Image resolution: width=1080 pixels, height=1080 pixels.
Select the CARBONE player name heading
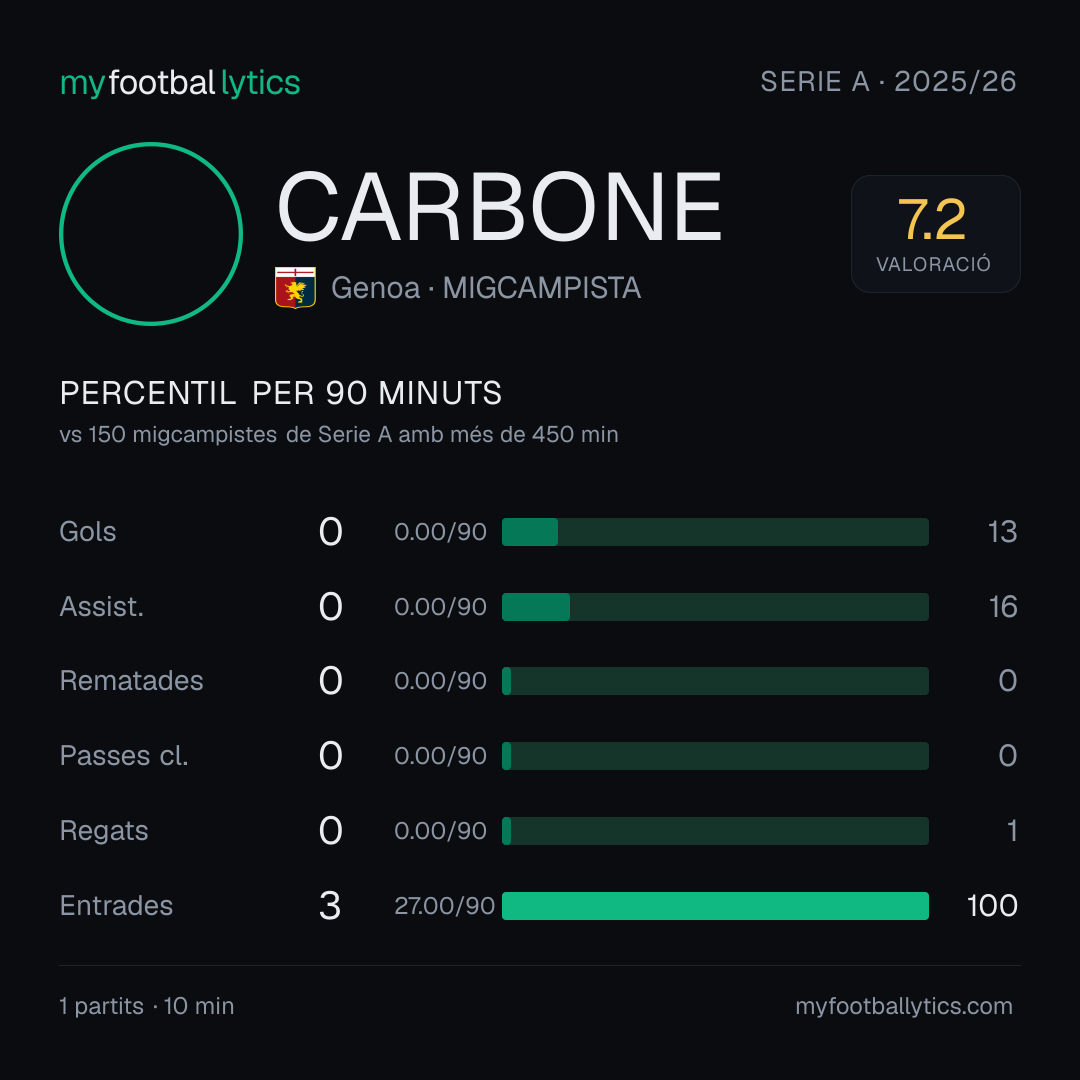point(499,207)
